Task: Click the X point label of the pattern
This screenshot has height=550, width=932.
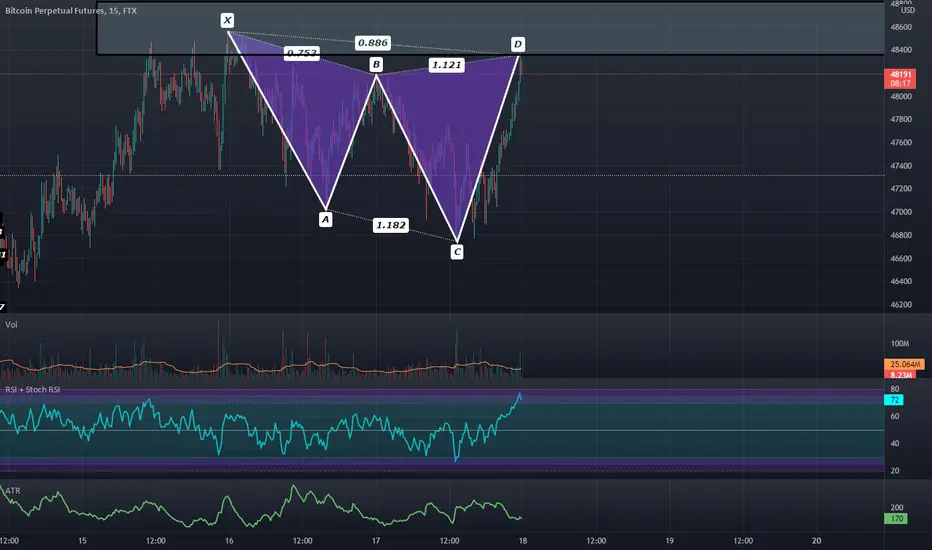Action: pyautogui.click(x=227, y=20)
